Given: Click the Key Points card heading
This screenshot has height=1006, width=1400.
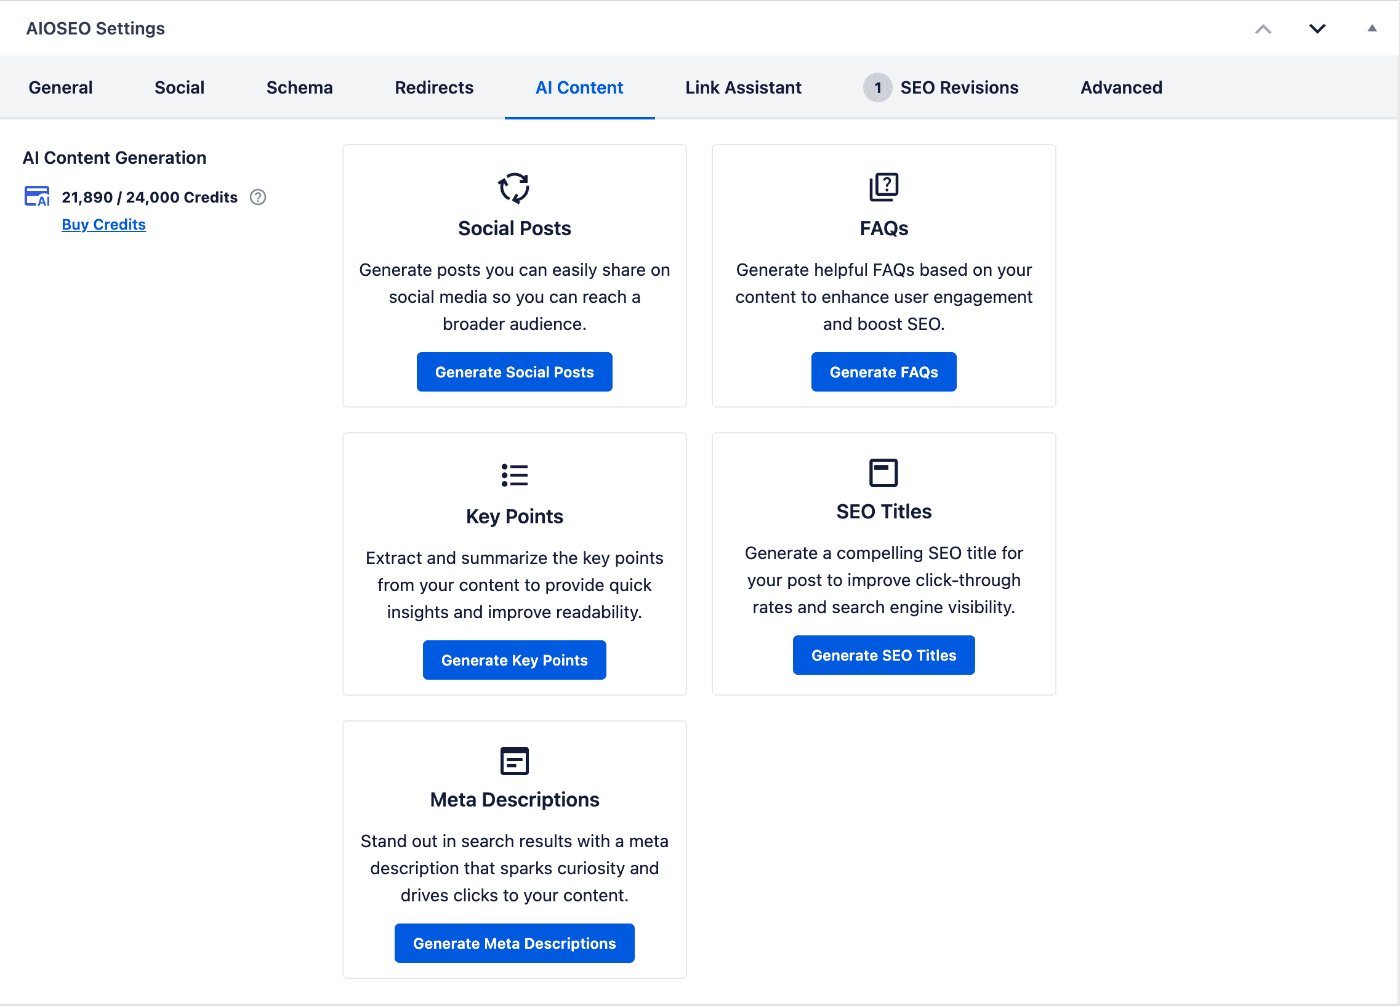Looking at the screenshot, I should 514,516.
